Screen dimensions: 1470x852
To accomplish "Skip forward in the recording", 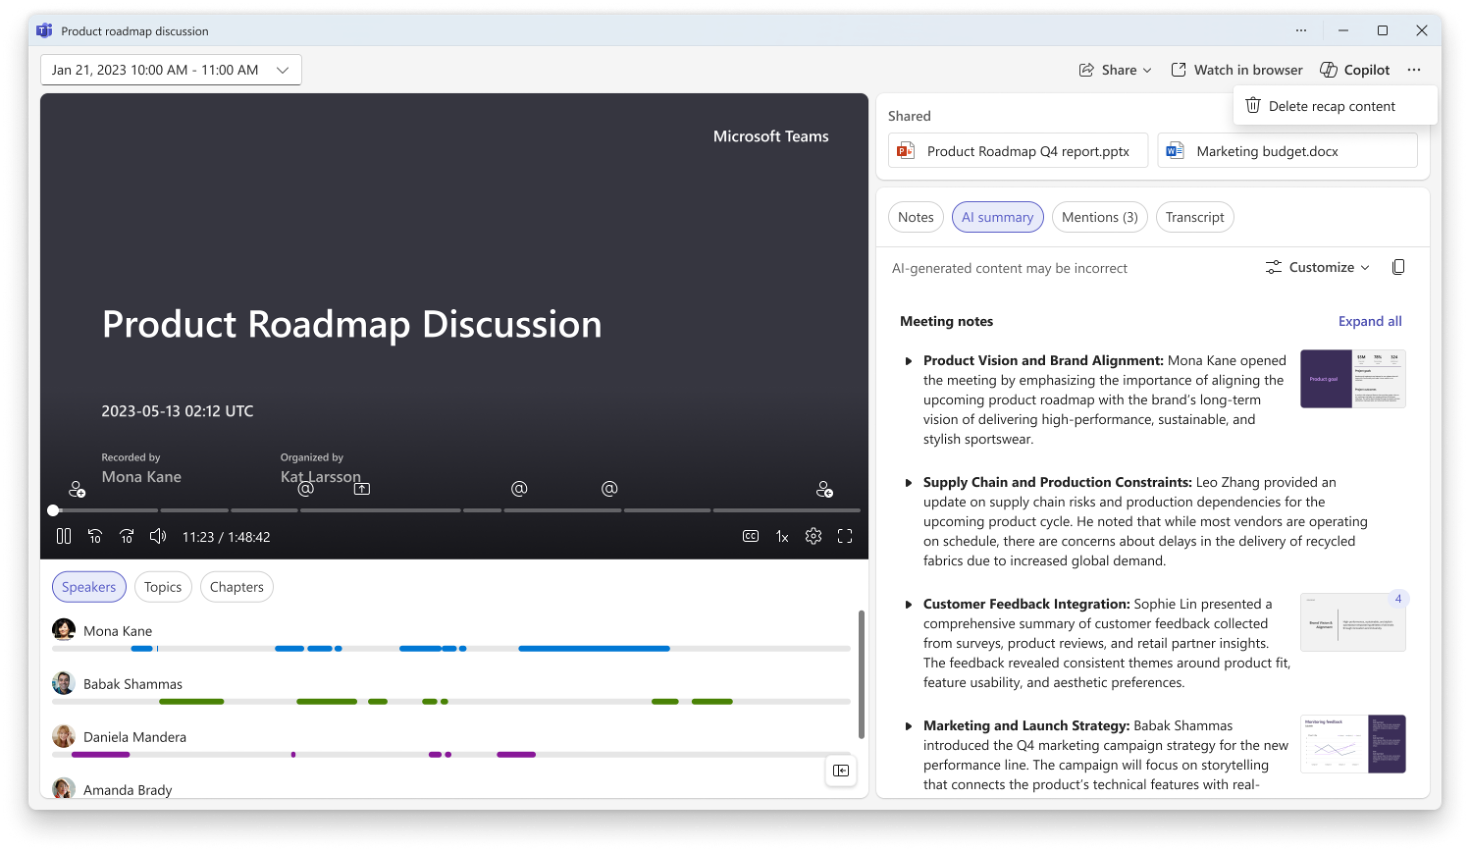I will pyautogui.click(x=127, y=537).
